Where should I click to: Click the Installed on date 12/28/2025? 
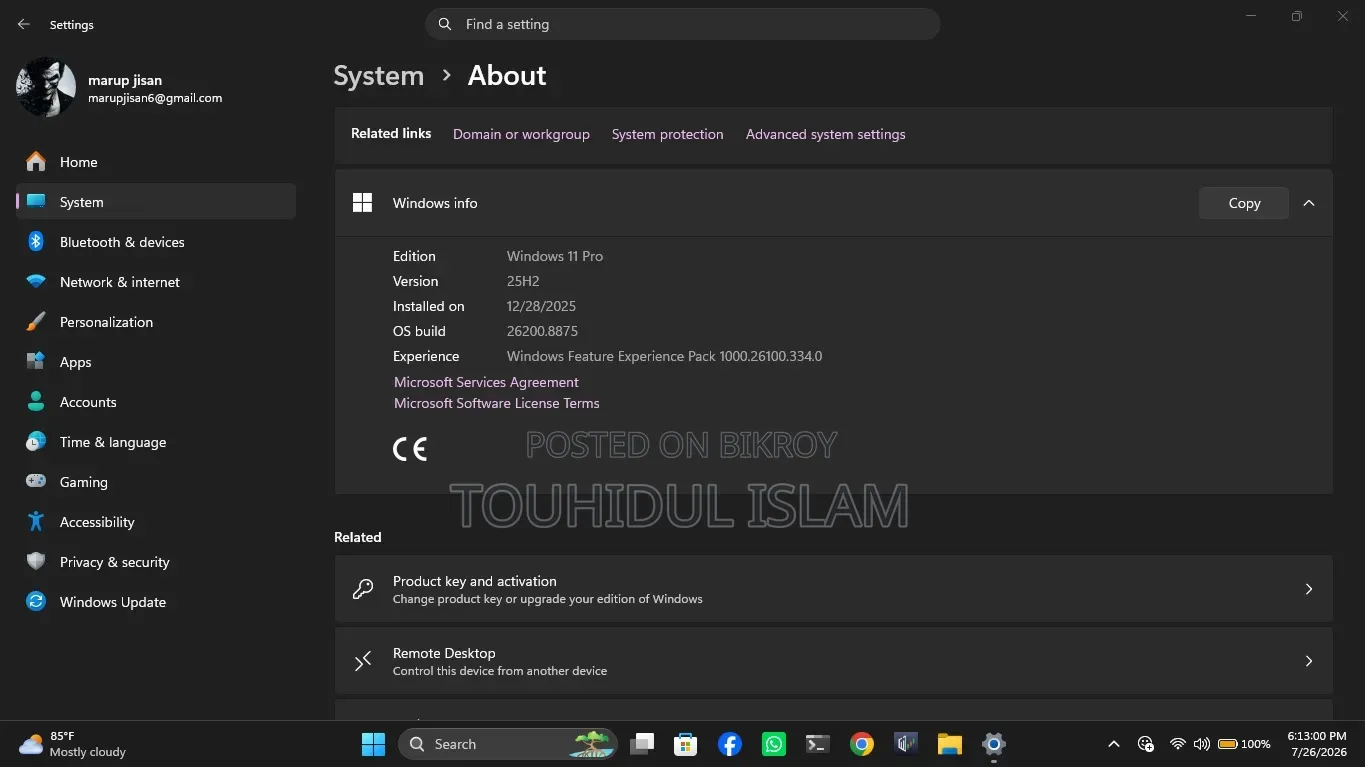[541, 306]
